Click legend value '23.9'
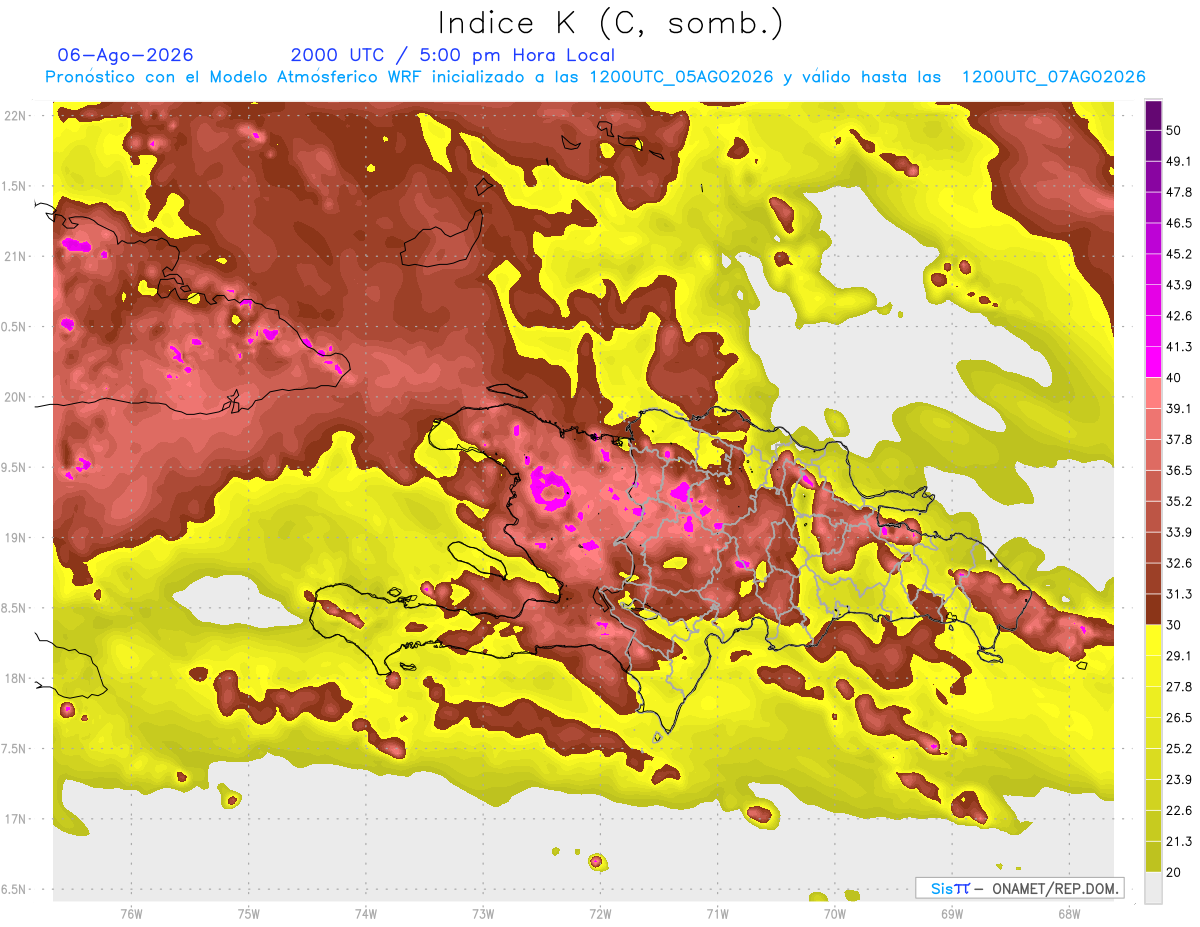This screenshot has height=927, width=1200. click(1179, 780)
